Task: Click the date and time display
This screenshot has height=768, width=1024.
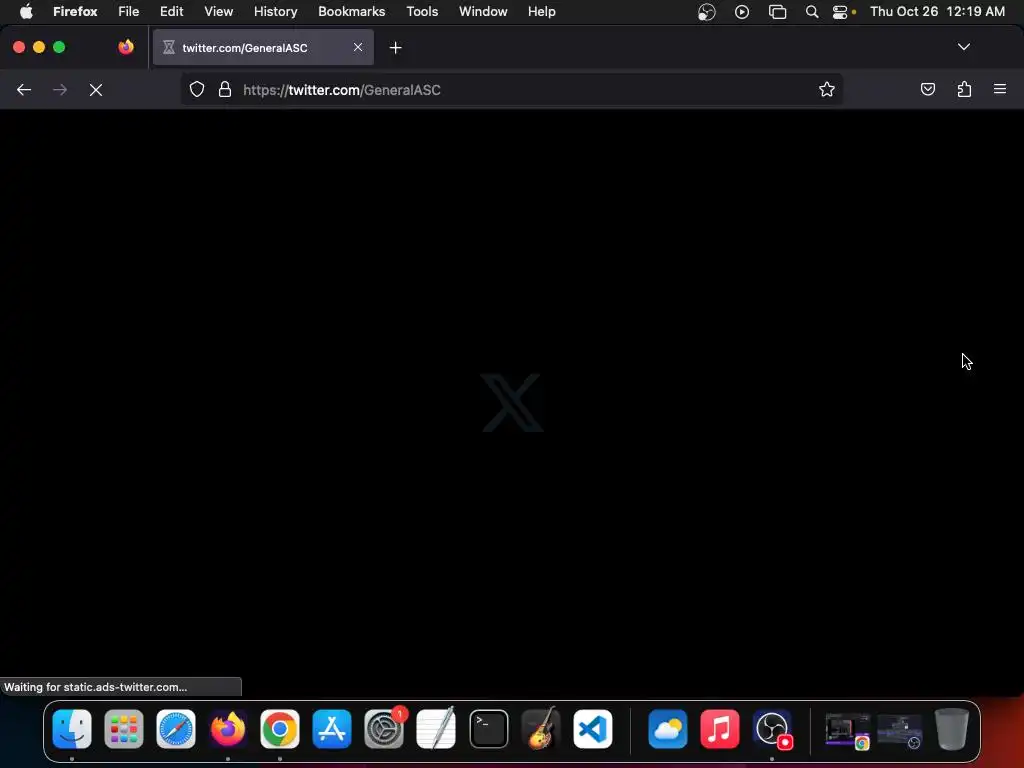Action: (x=937, y=12)
